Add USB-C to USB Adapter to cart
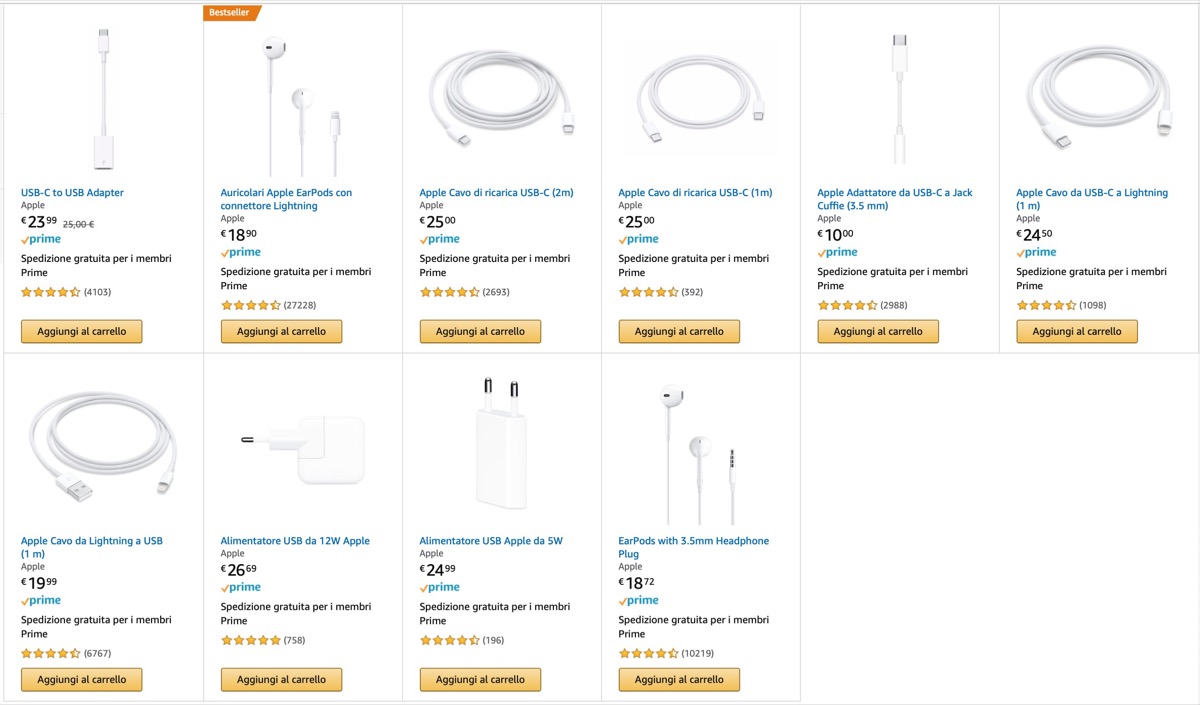Screen dimensions: 1200x705 (82, 331)
